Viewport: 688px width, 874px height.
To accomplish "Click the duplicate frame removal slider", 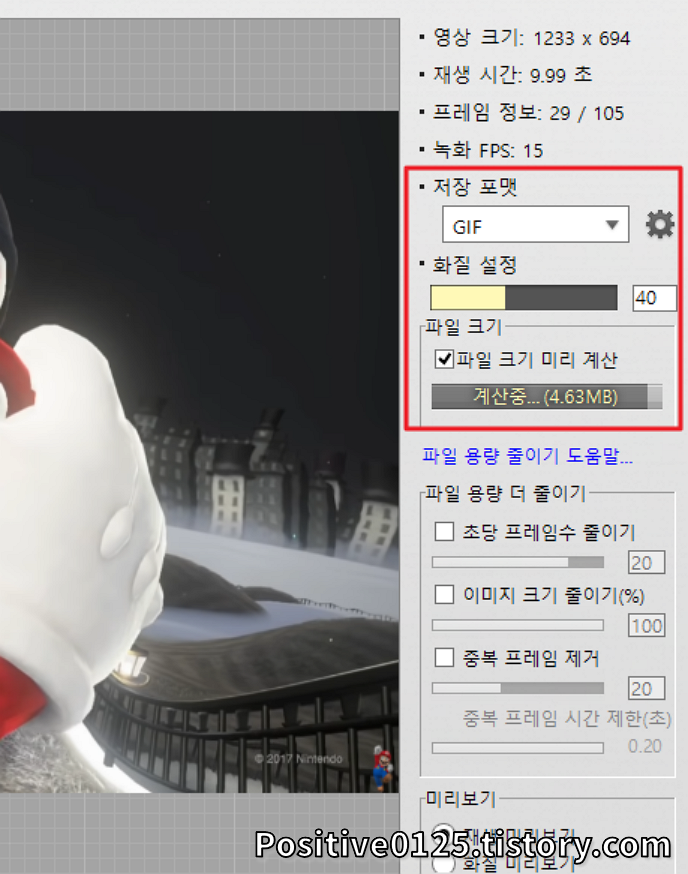I will pos(517,688).
